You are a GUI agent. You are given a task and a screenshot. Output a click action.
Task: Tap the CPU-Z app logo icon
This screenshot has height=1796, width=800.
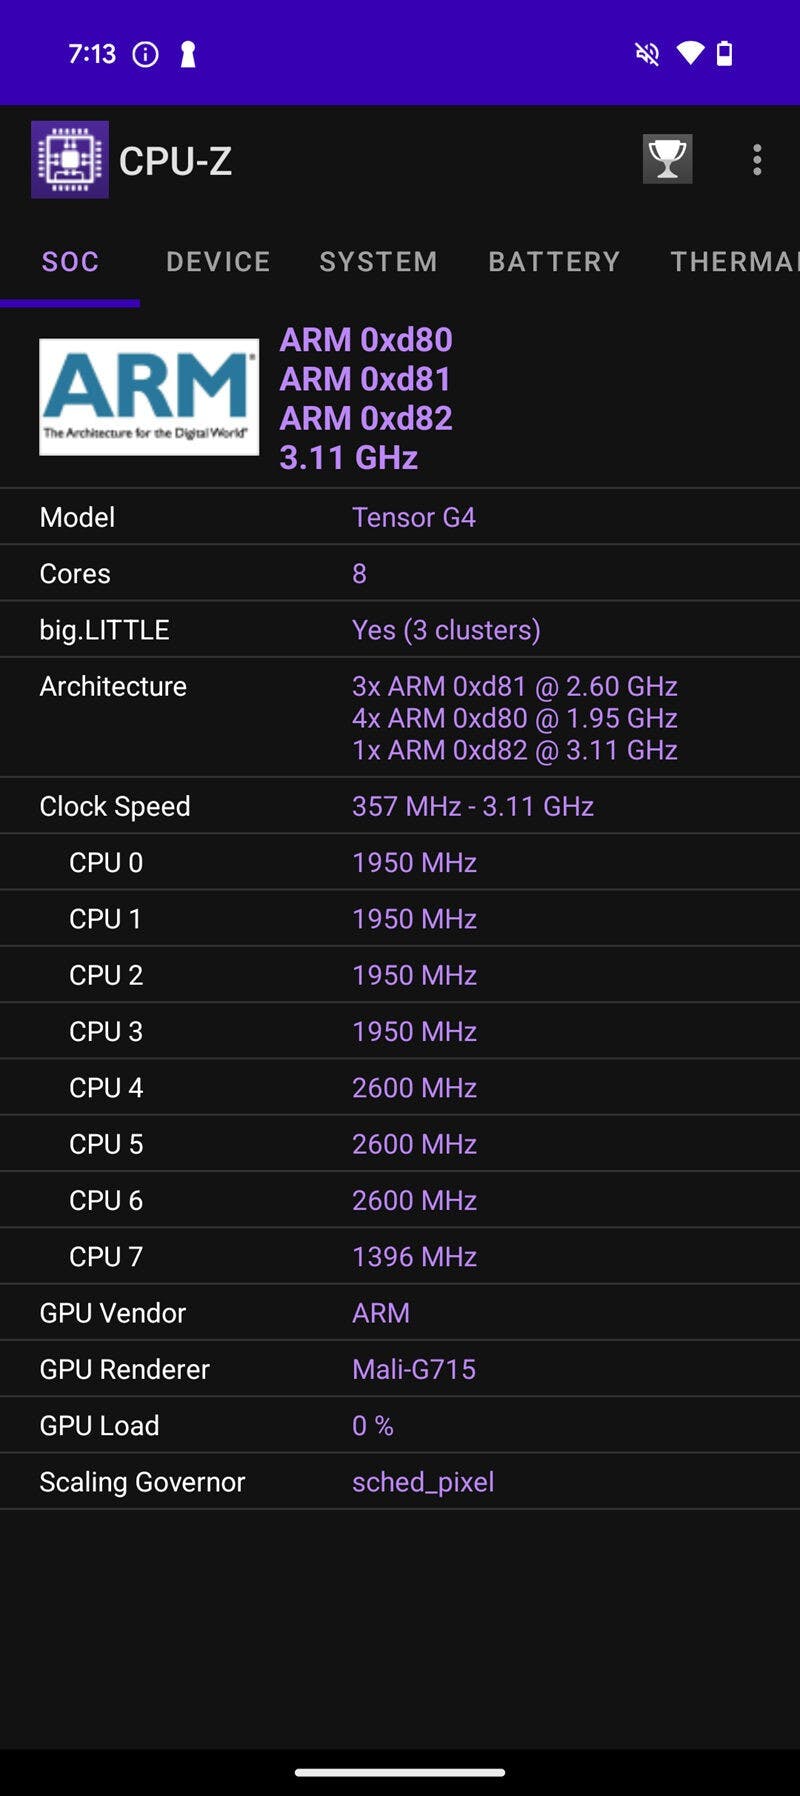pos(70,160)
